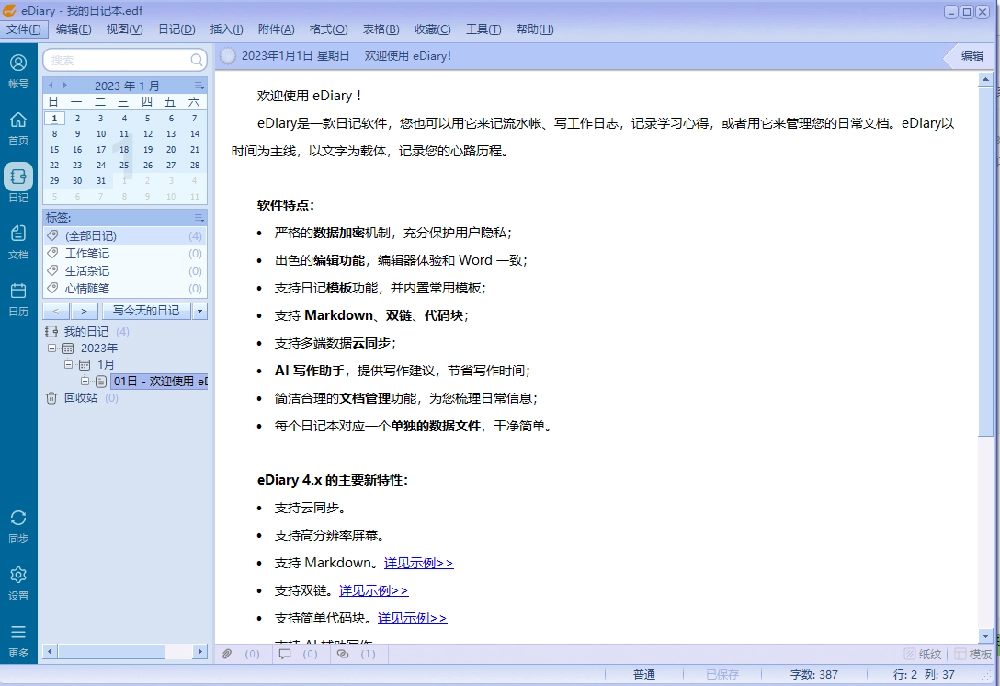
Task: Open the Markdown 详见示例>> link
Action: 418,562
